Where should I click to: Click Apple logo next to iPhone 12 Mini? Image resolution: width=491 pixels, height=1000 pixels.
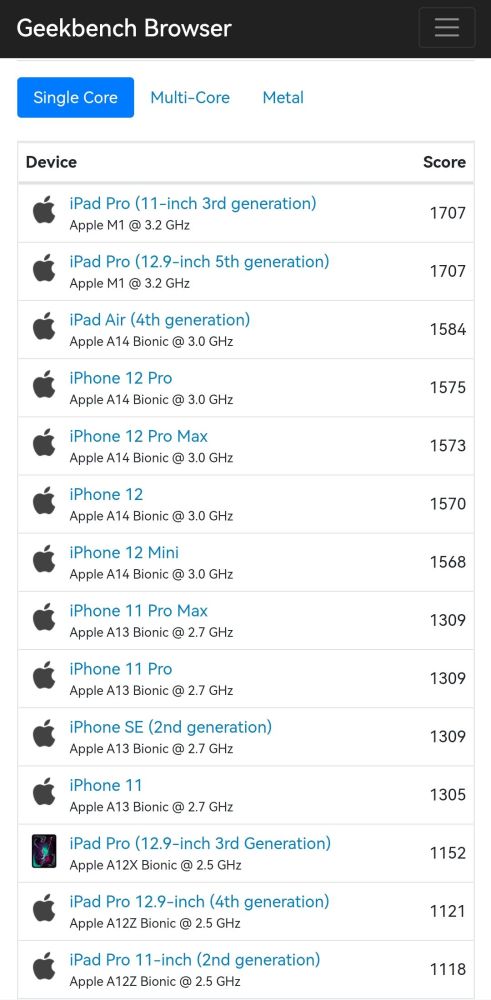click(x=44, y=559)
